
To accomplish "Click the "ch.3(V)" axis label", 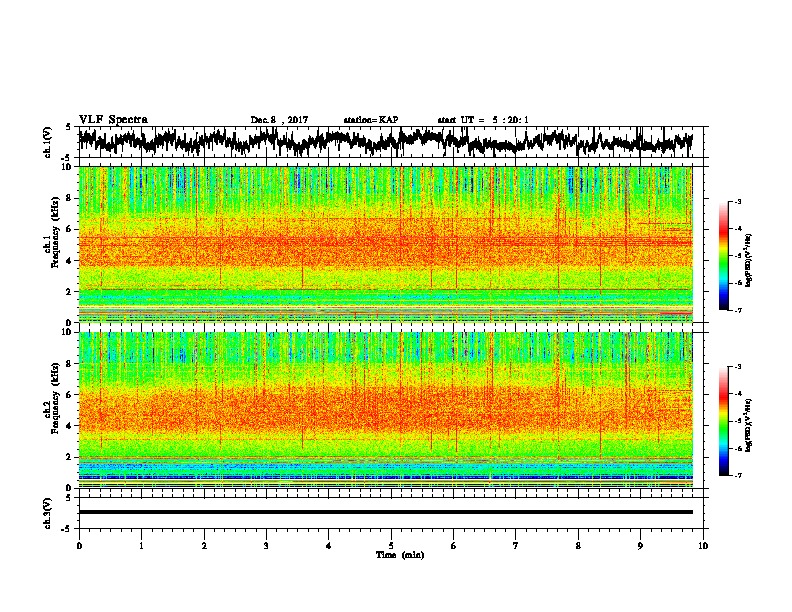I will (48, 513).
